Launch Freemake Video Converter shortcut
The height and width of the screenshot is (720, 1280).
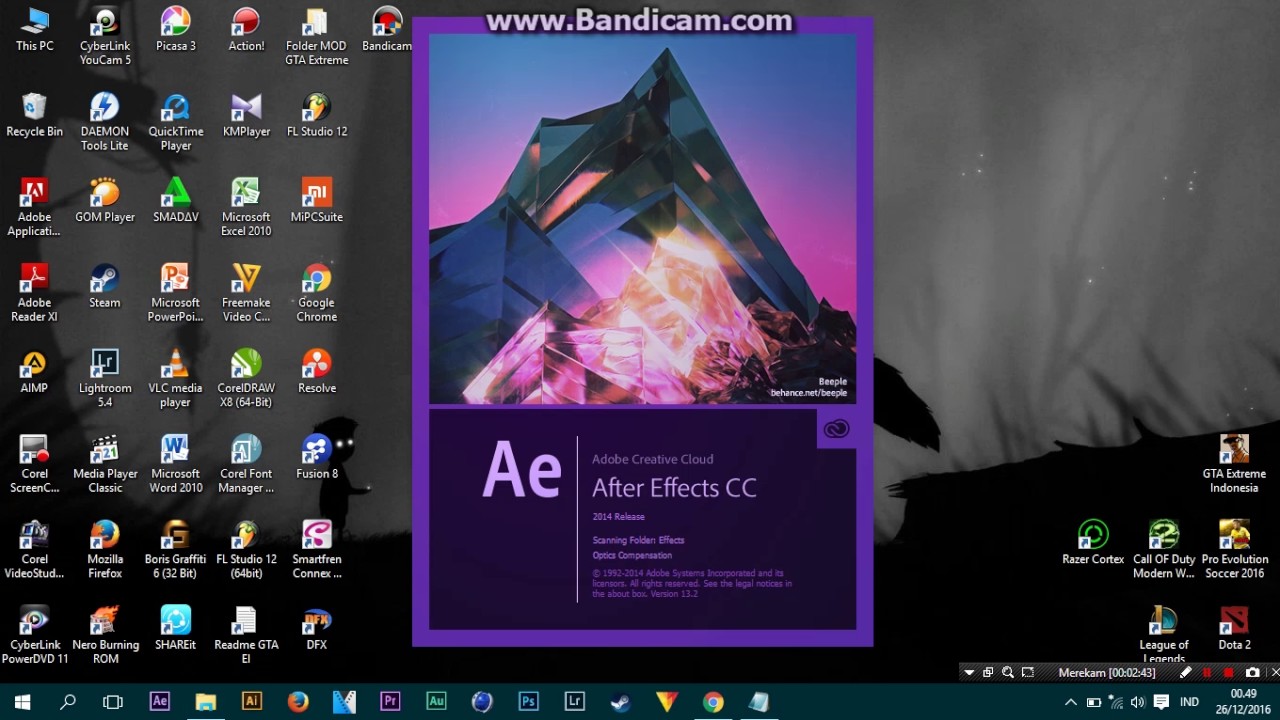pyautogui.click(x=246, y=293)
